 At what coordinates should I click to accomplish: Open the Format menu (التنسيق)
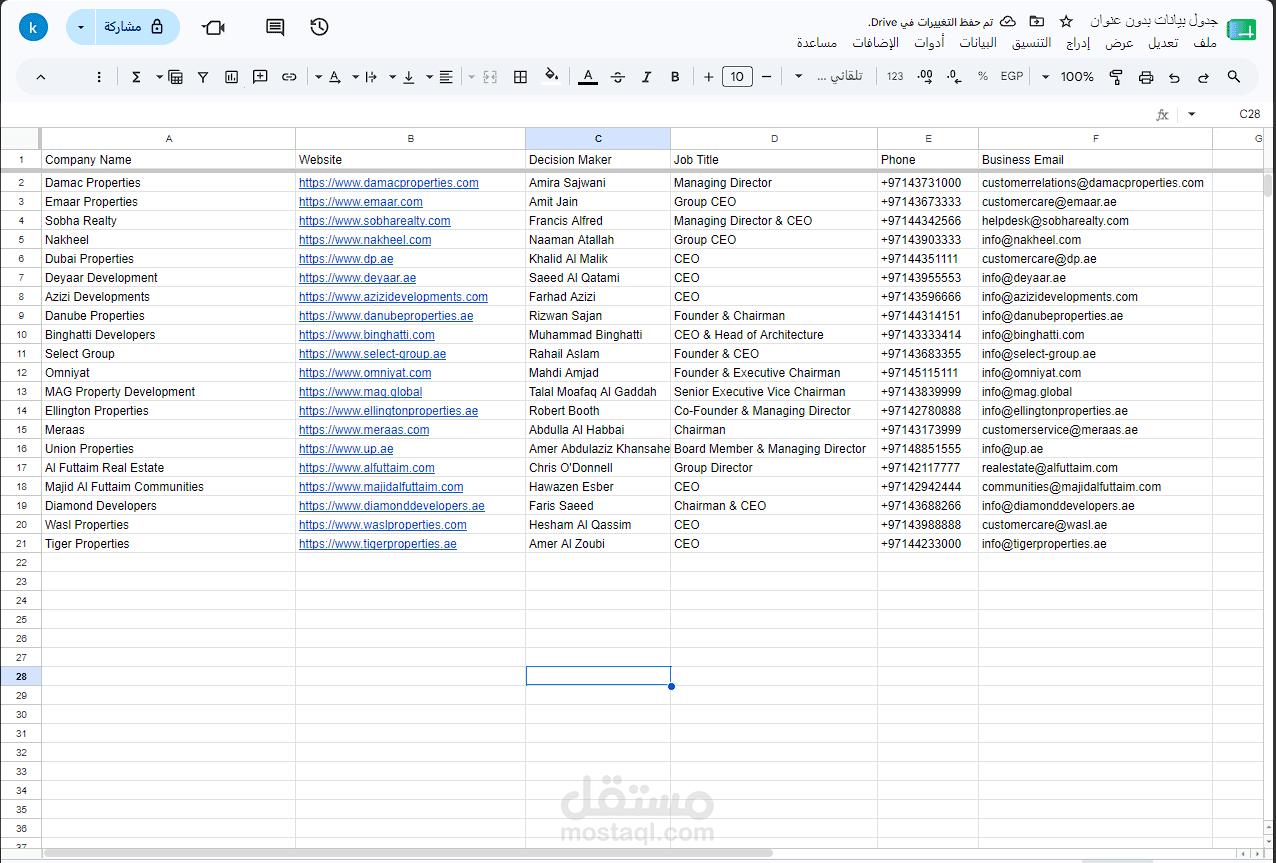point(1031,43)
